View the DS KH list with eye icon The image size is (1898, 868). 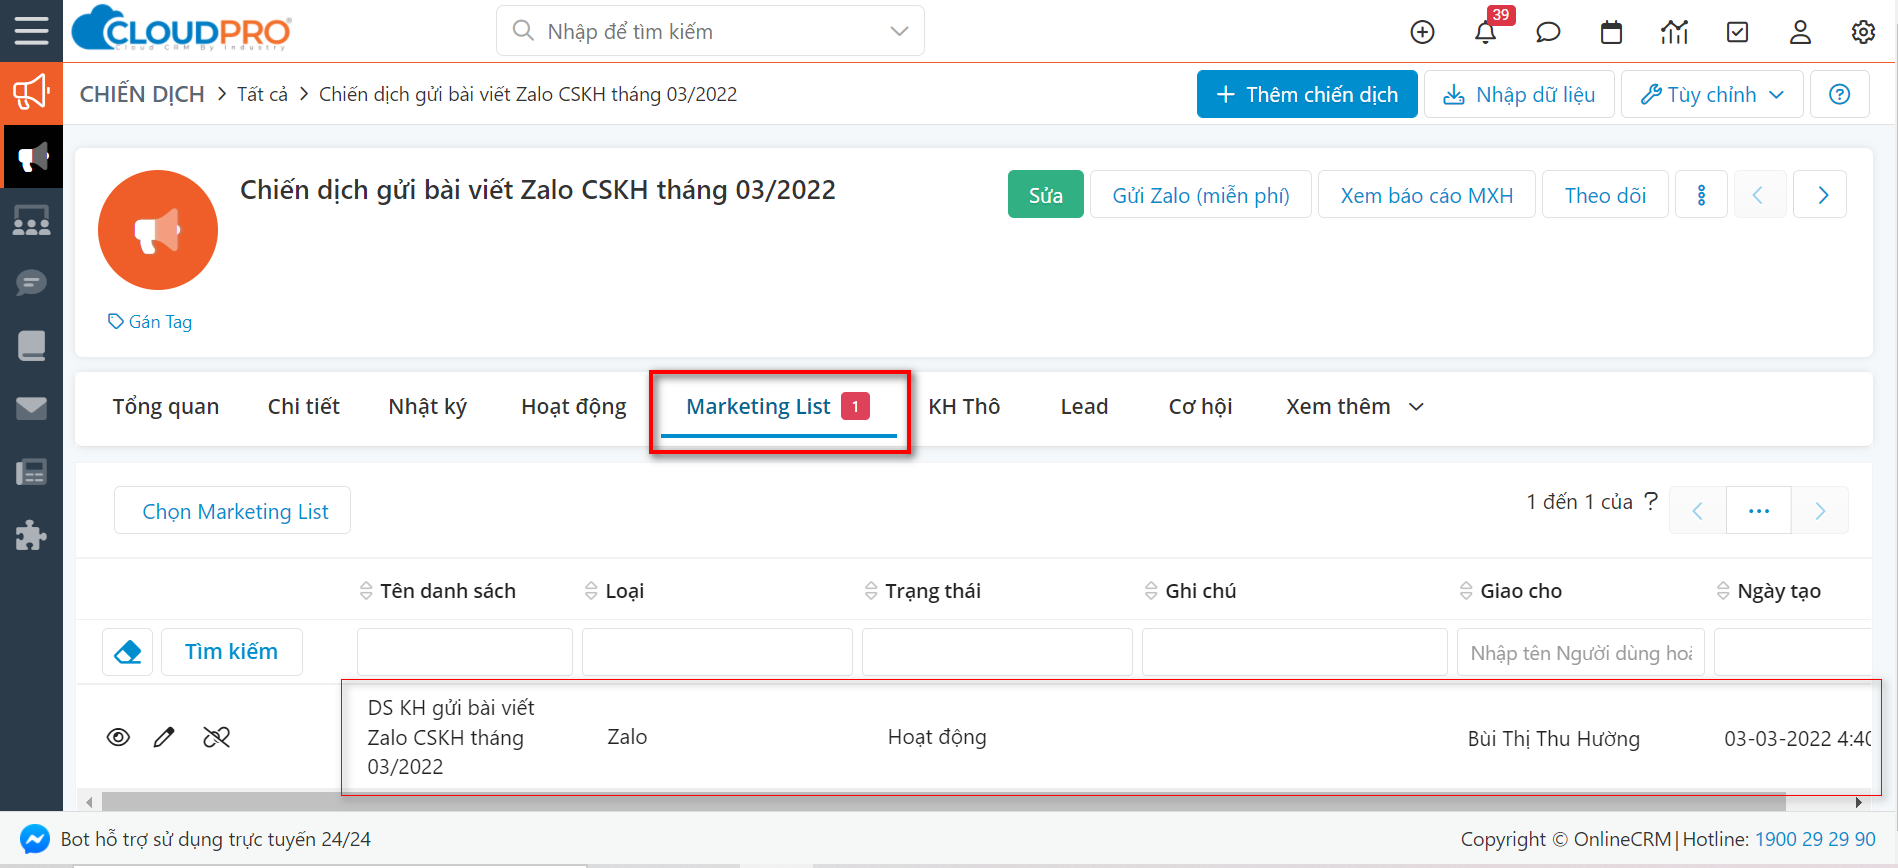[x=118, y=737]
